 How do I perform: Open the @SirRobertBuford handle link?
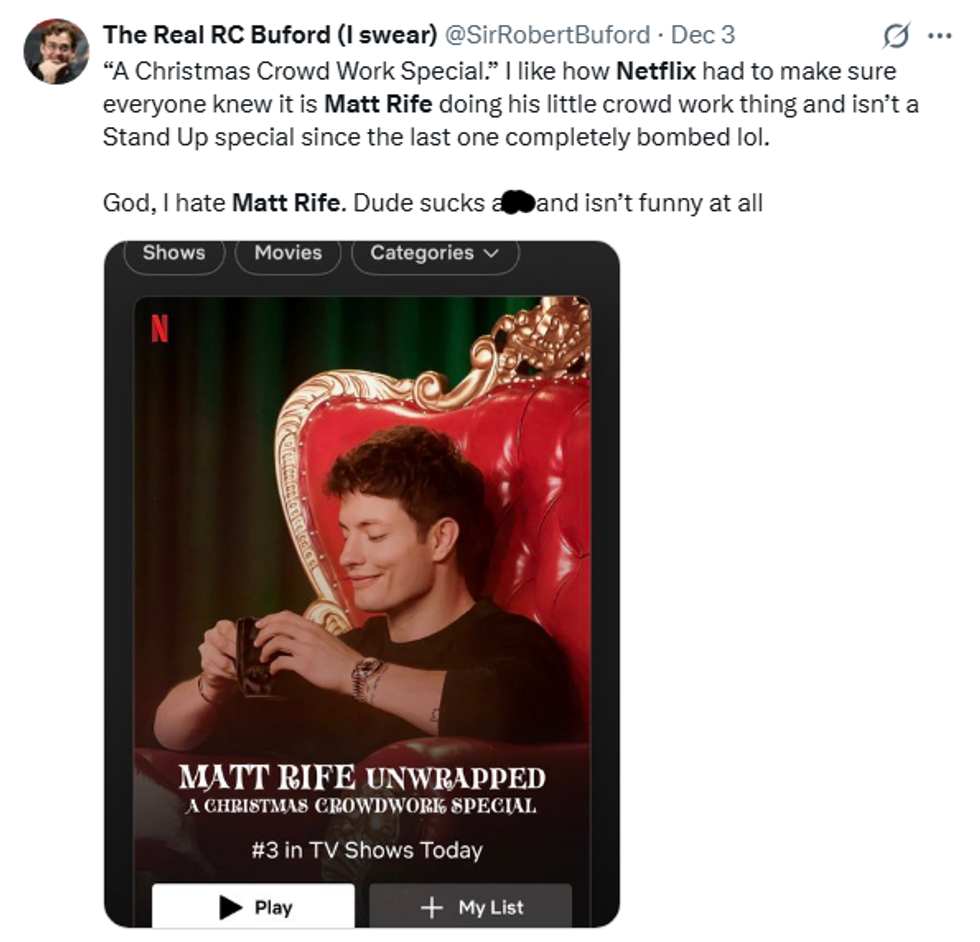(546, 35)
